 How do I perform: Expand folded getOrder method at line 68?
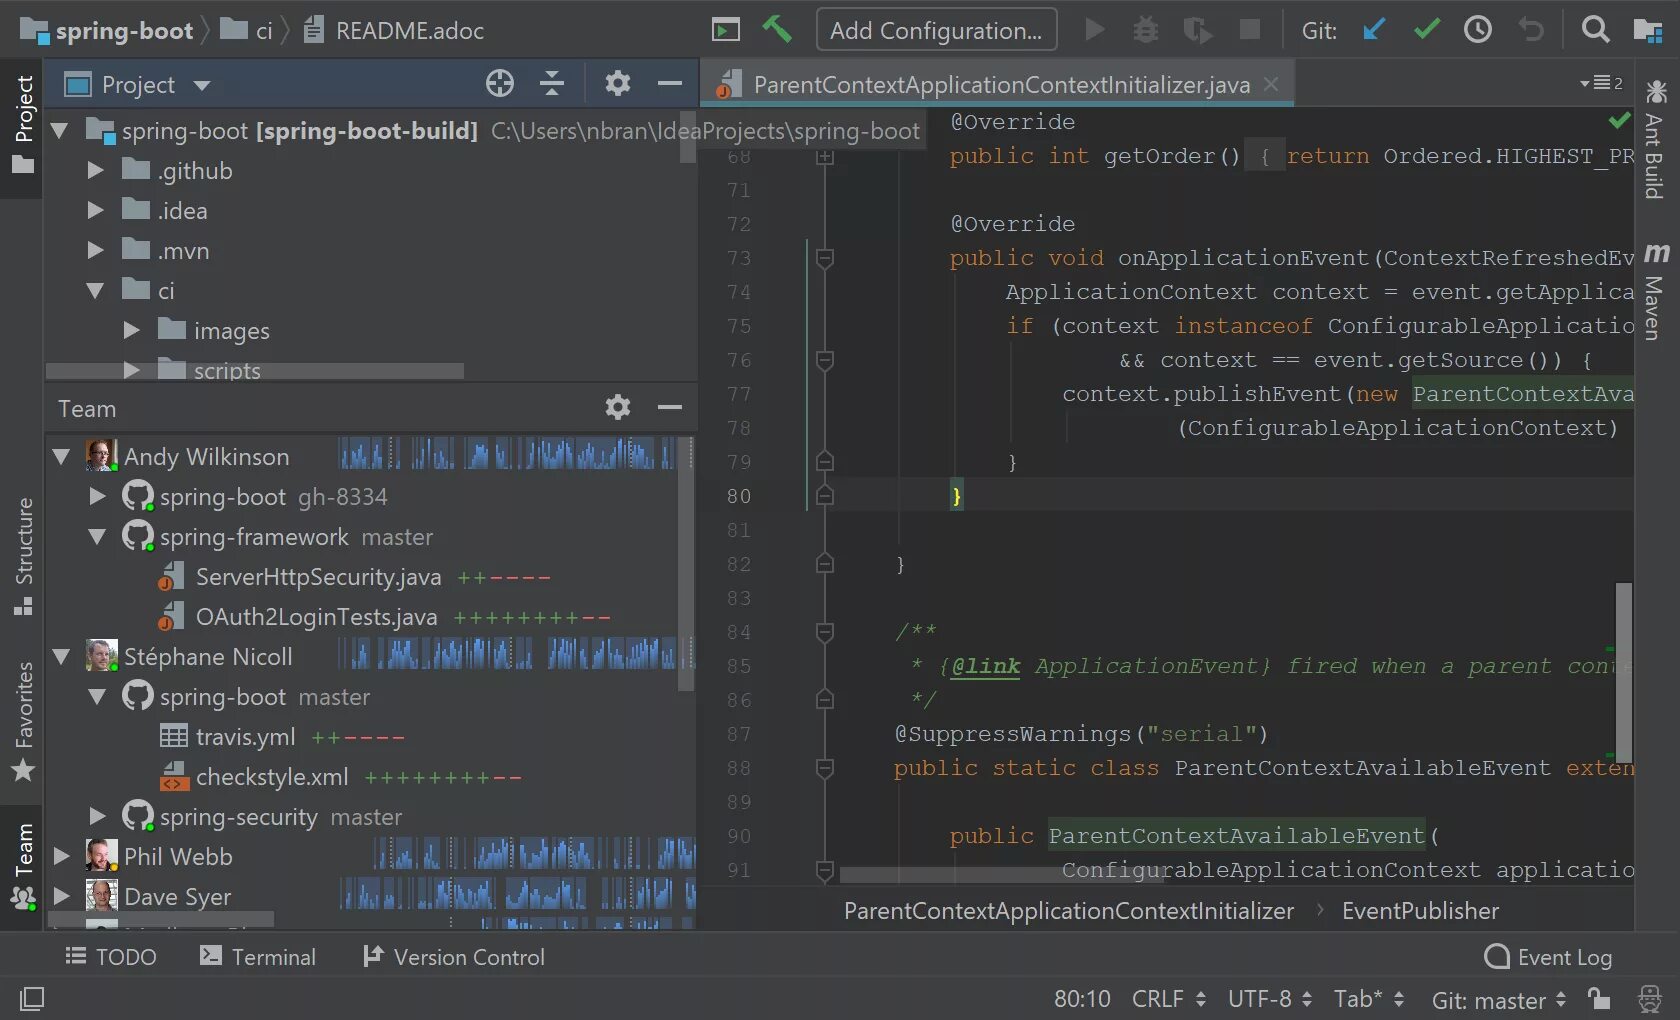pos(825,157)
